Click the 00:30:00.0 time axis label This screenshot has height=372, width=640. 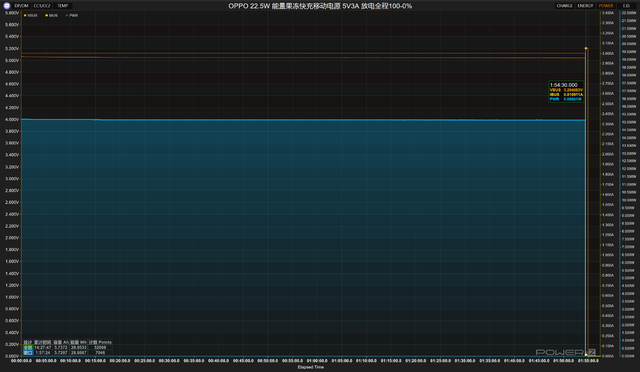(x=169, y=361)
